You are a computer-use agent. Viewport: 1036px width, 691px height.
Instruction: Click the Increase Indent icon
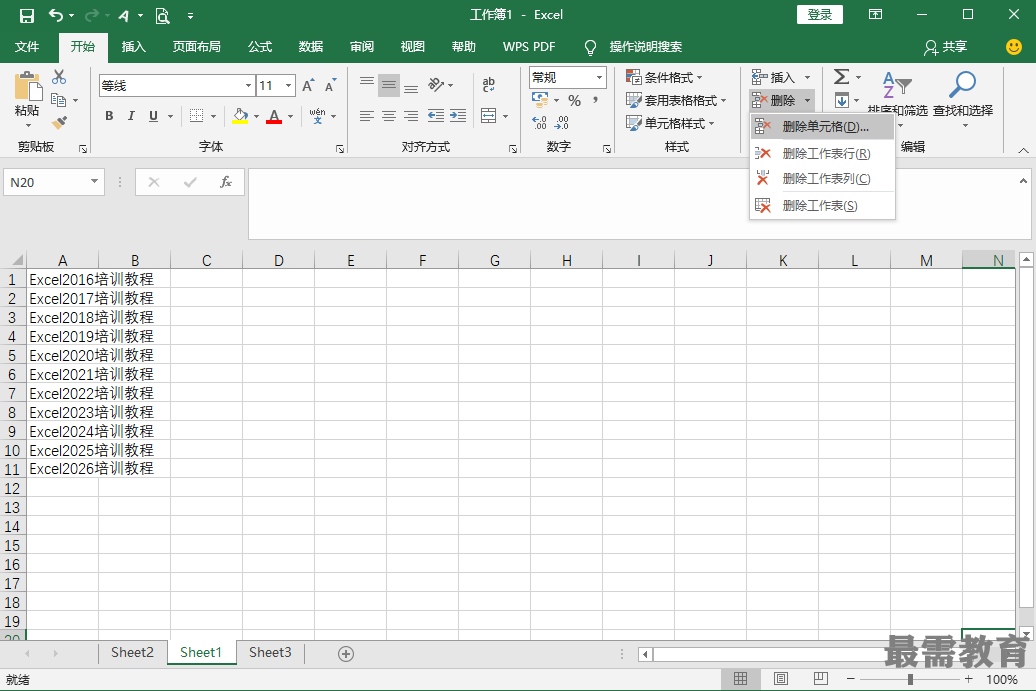[x=458, y=116]
